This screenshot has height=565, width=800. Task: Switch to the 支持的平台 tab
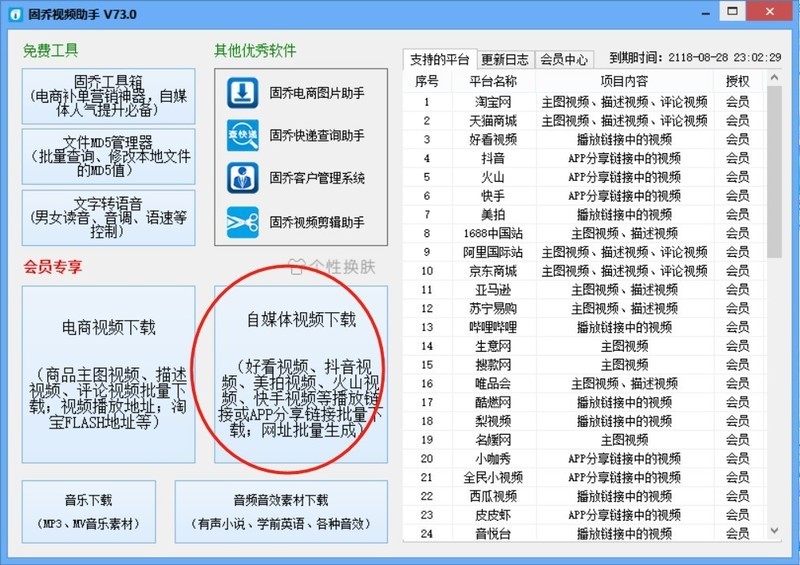click(439, 60)
